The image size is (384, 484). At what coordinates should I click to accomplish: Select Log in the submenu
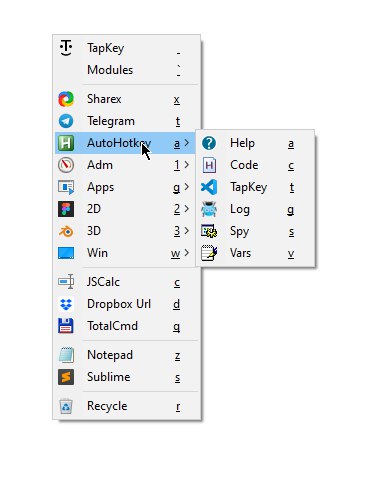coord(255,209)
